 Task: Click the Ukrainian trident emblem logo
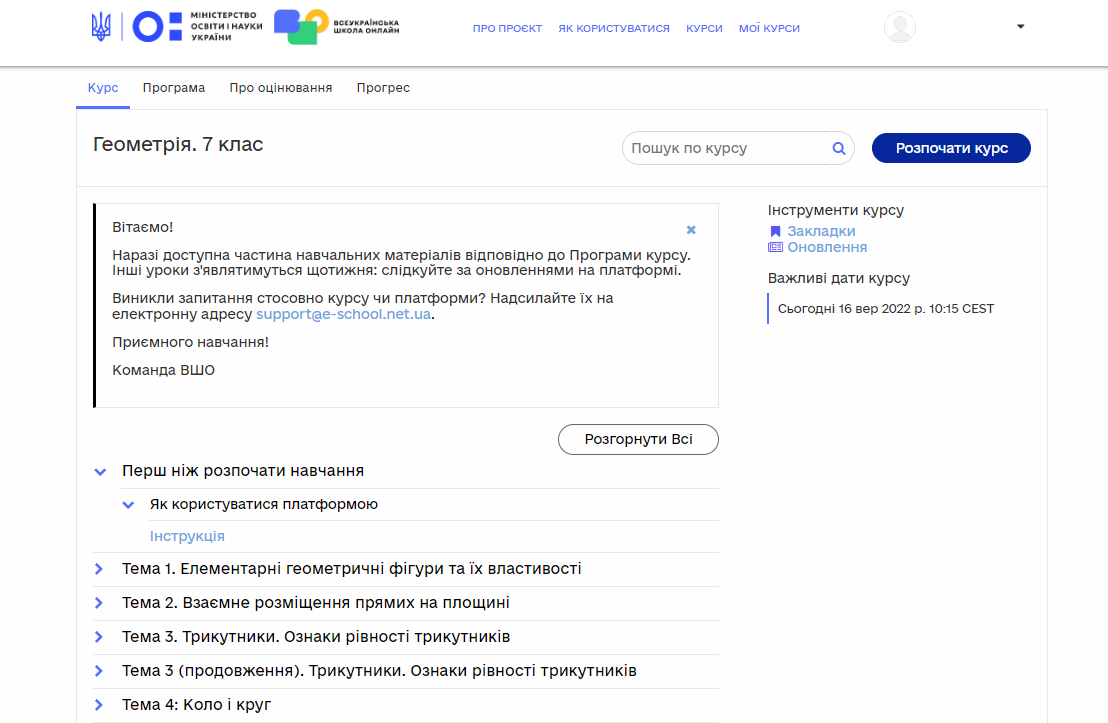101,28
